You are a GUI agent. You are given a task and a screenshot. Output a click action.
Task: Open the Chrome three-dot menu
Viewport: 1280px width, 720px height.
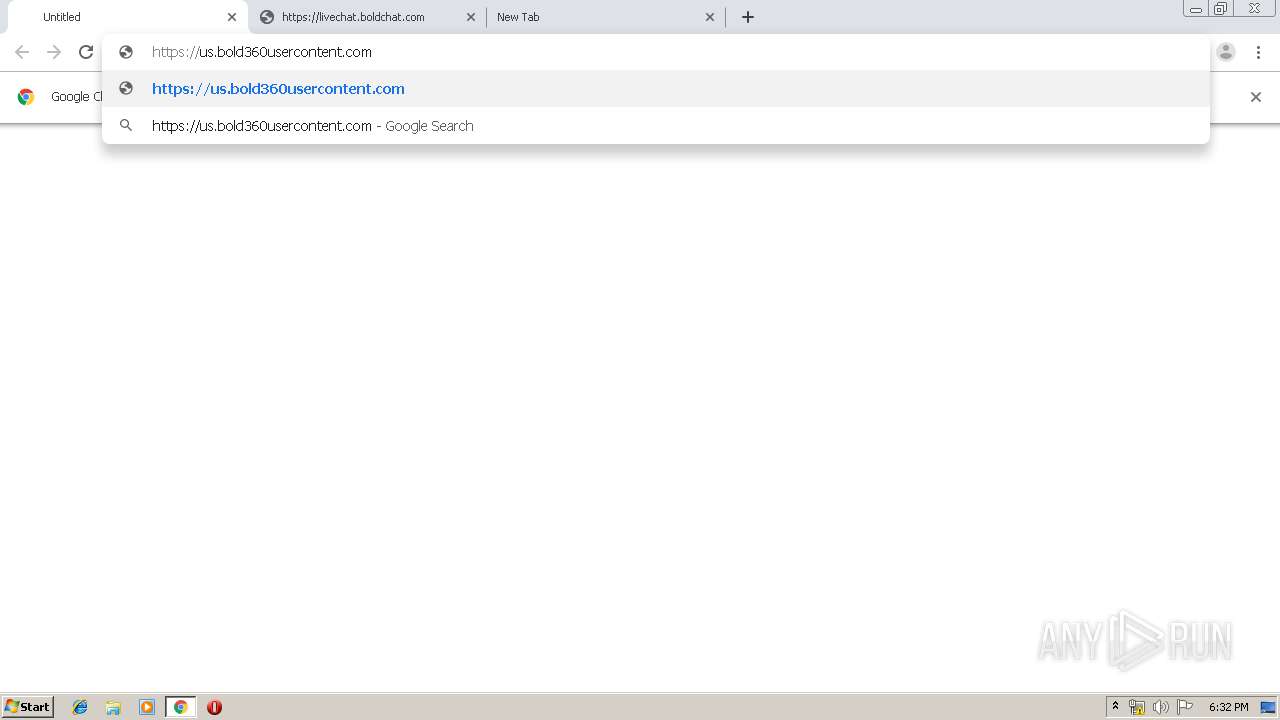1258,52
